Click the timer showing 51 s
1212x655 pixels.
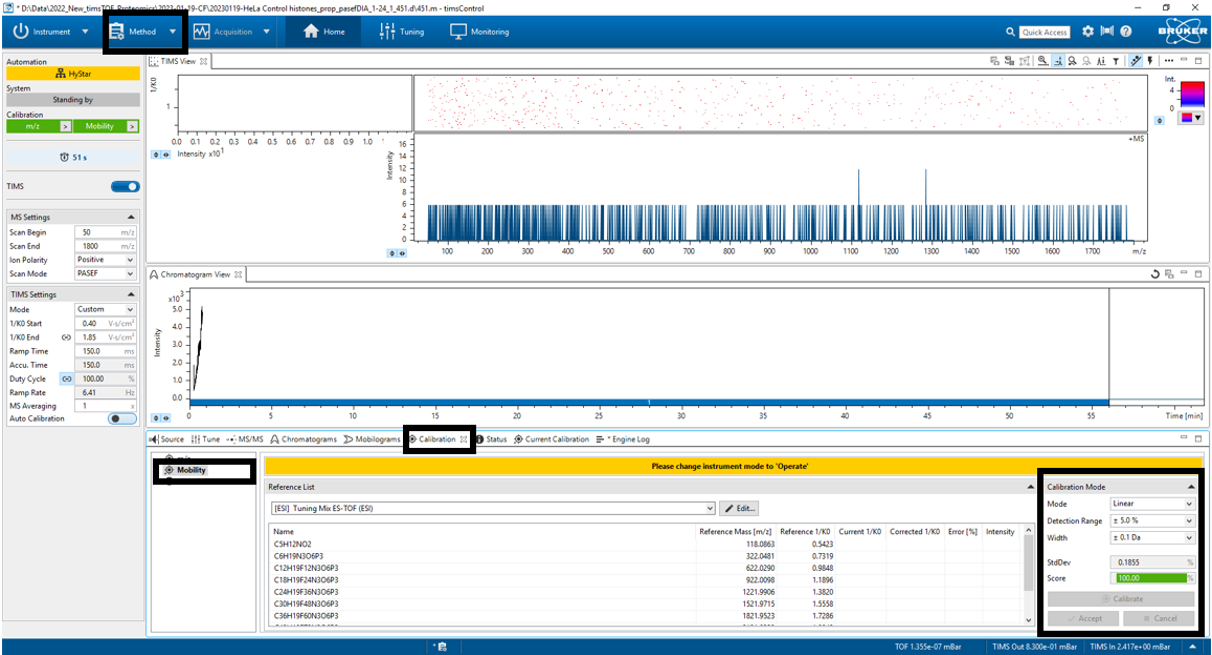tap(72, 157)
